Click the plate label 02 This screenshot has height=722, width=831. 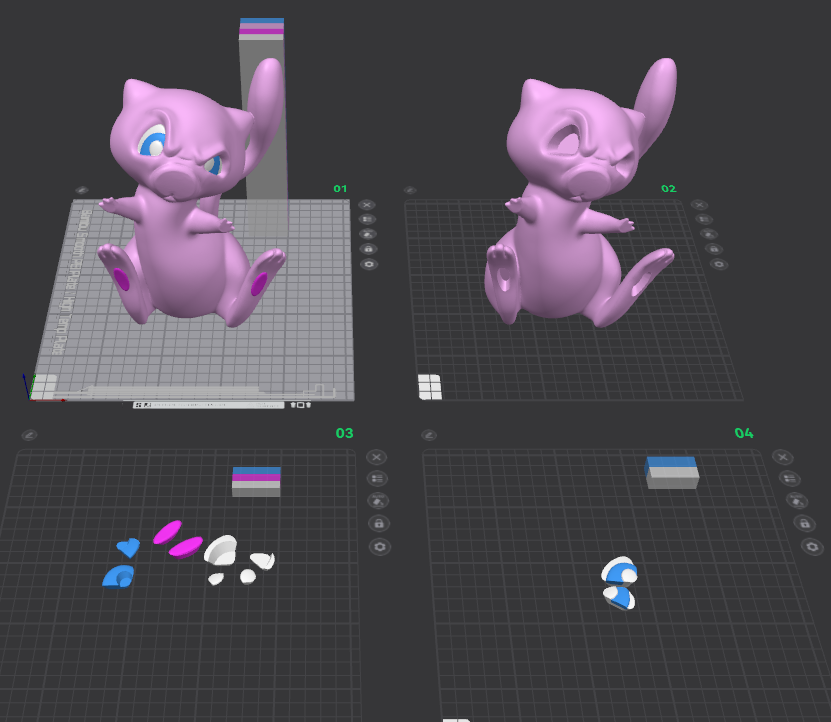point(669,189)
